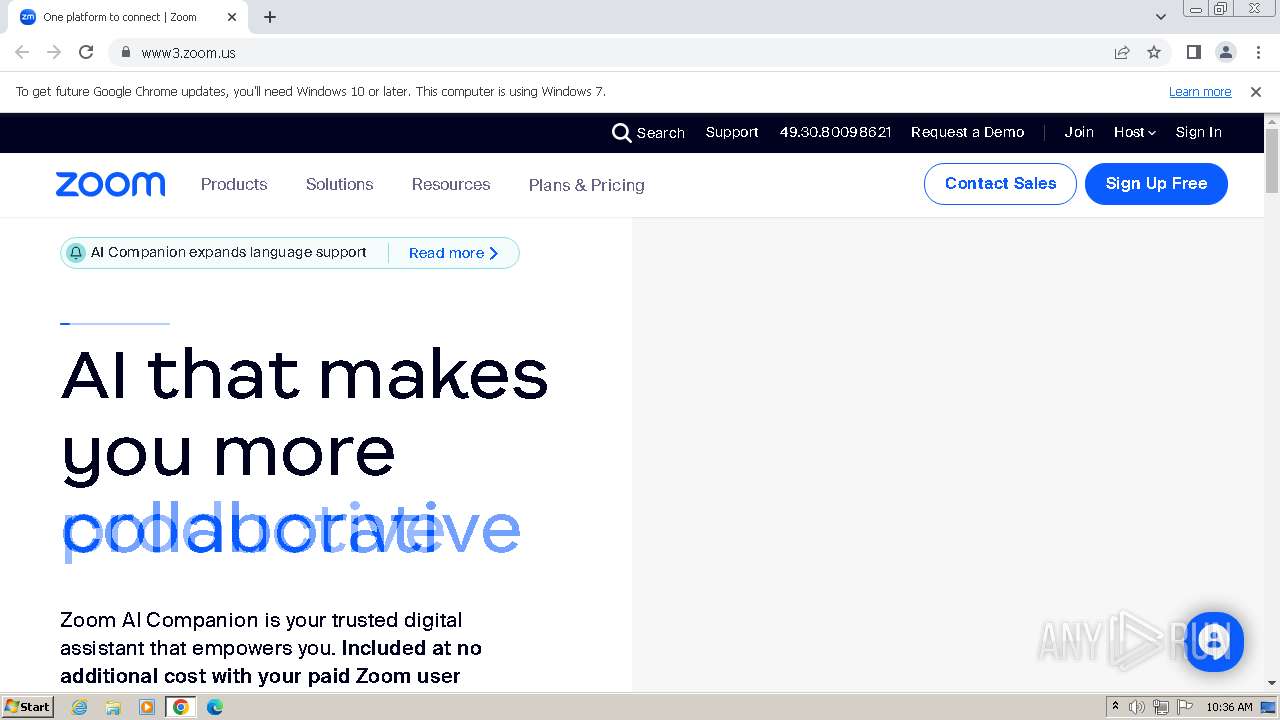Go to Plans & Pricing
Image resolution: width=1280 pixels, height=720 pixels.
[x=586, y=185]
